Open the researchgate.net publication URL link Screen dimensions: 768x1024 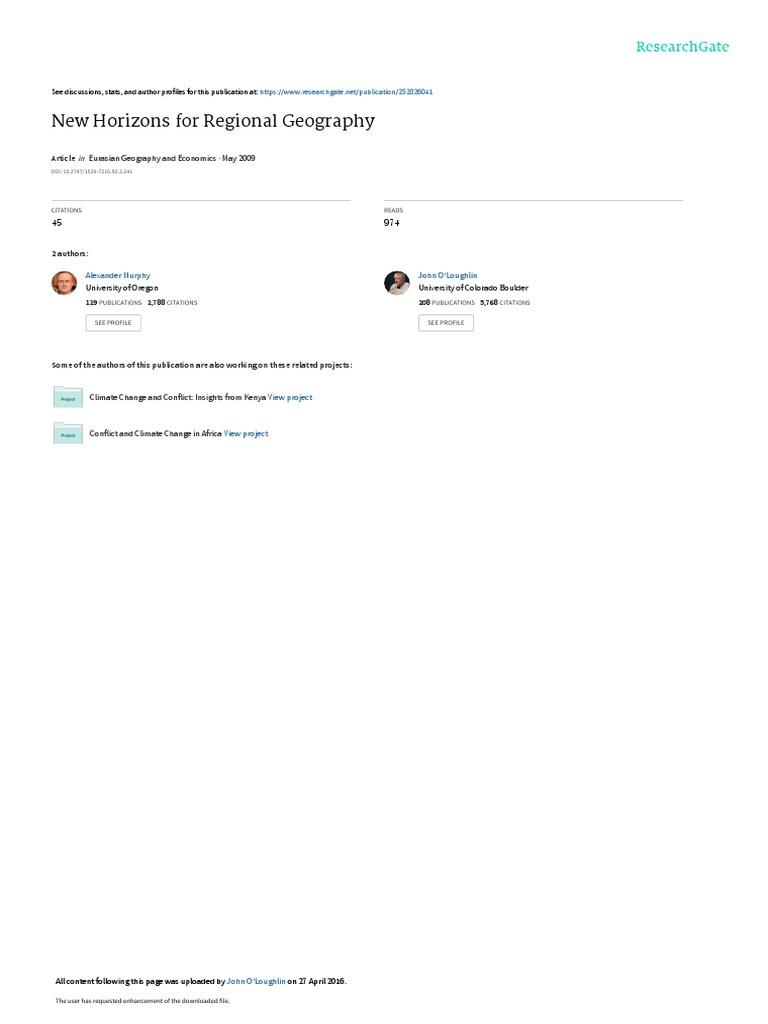point(346,92)
